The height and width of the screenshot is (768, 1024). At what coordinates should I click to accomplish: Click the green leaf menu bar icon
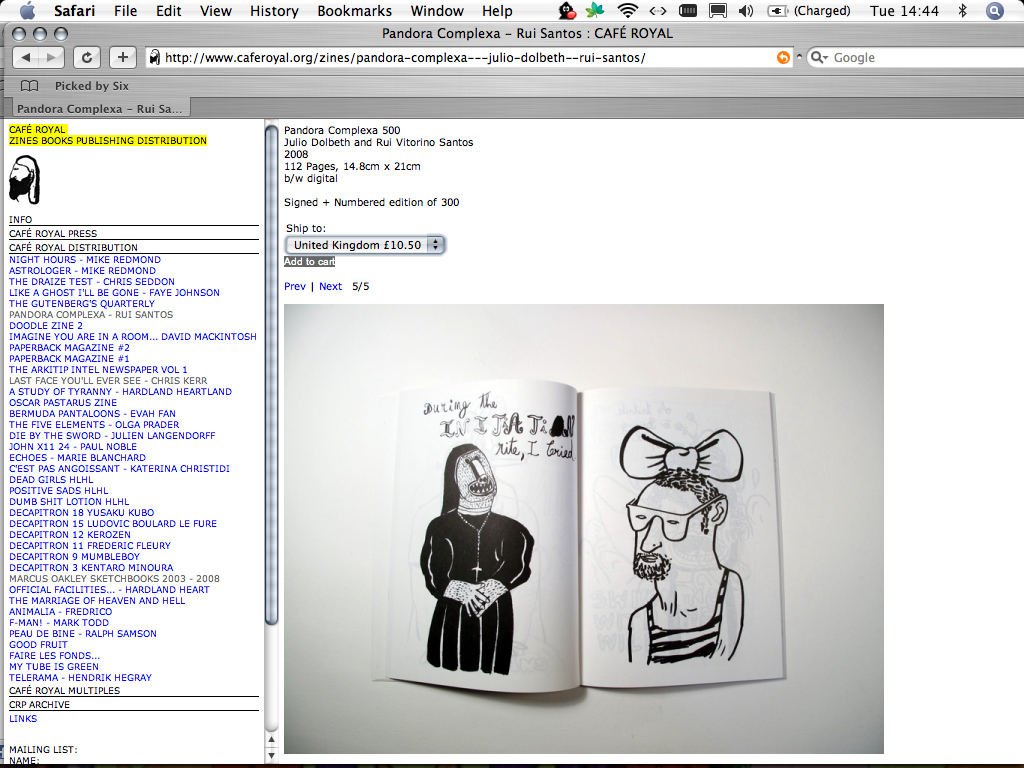point(595,10)
